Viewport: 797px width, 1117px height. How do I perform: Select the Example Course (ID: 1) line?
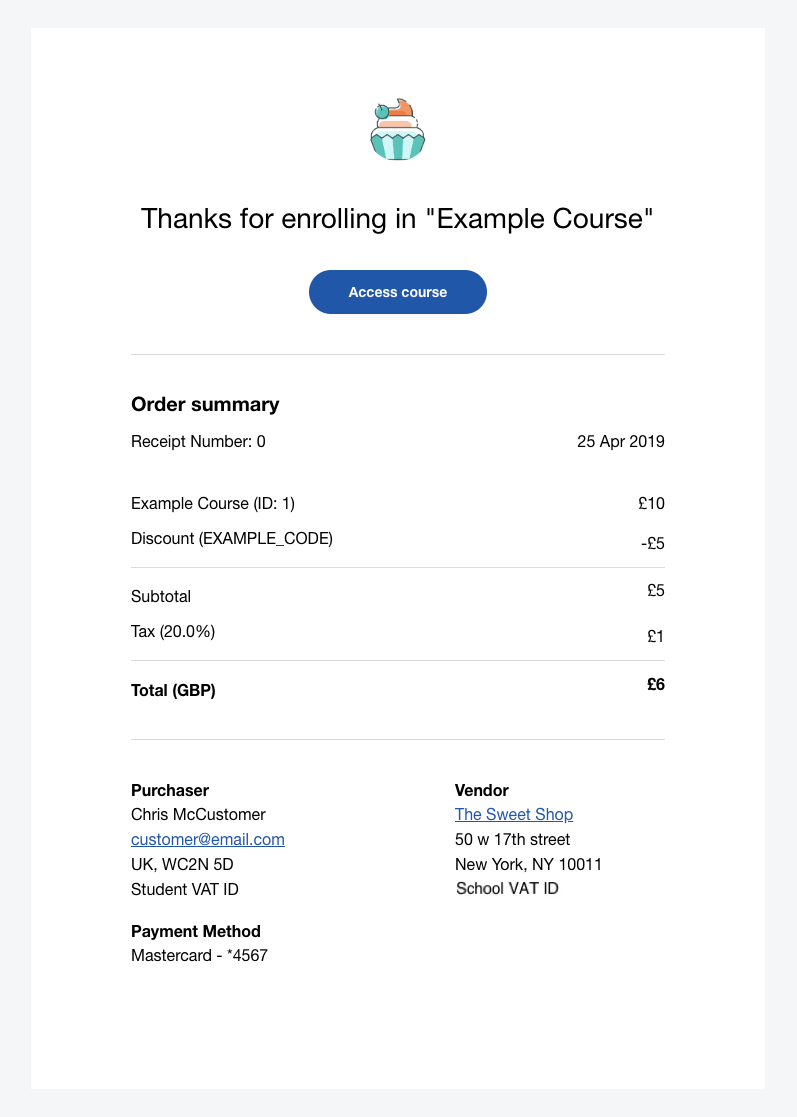[x=213, y=504]
